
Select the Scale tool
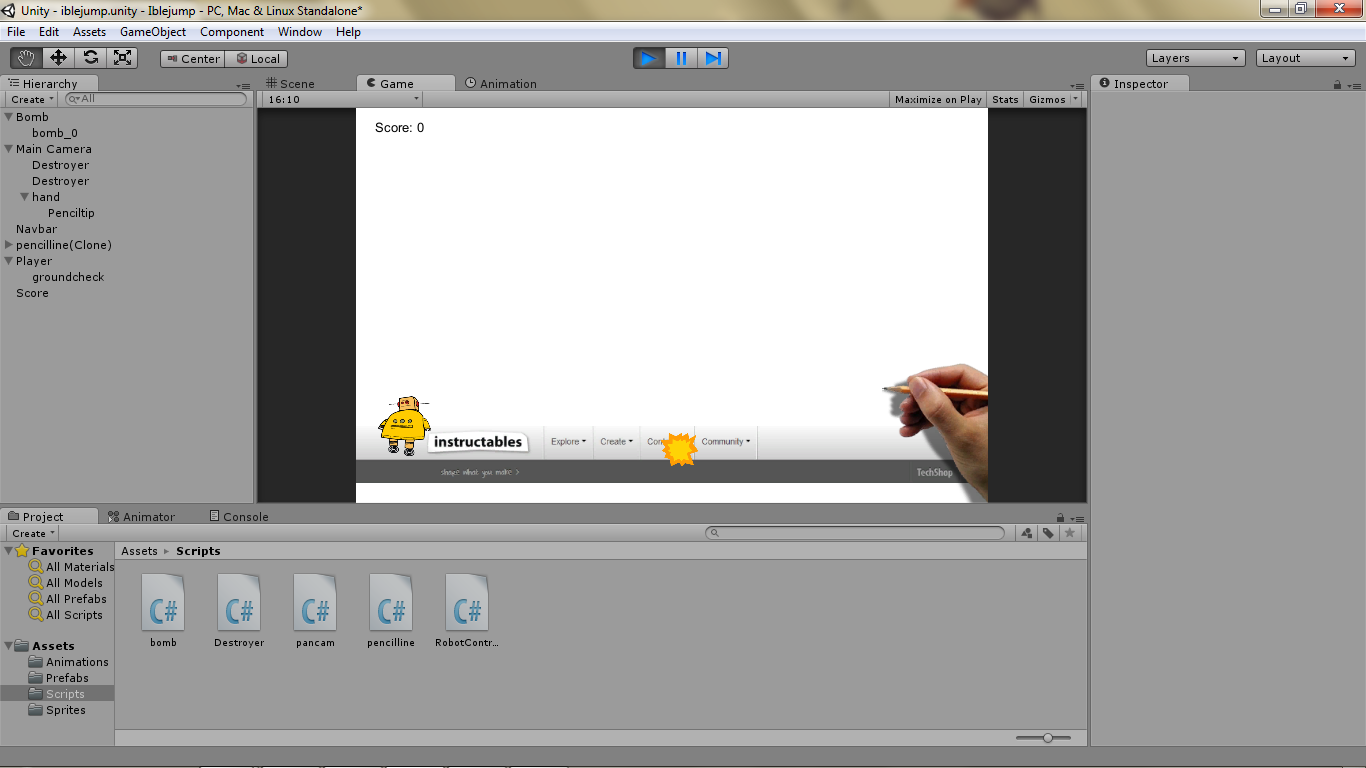(122, 58)
